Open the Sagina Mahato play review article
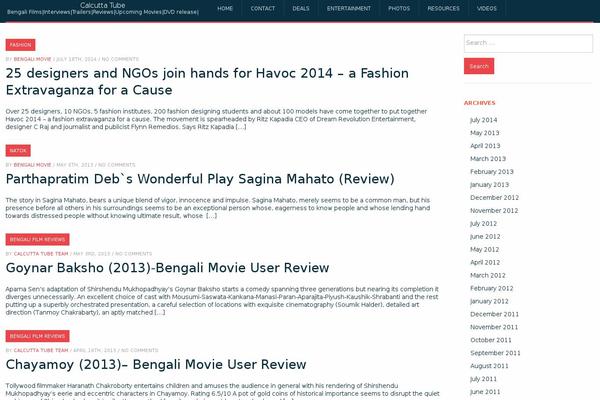The width and height of the screenshot is (600, 400). click(x=200, y=179)
